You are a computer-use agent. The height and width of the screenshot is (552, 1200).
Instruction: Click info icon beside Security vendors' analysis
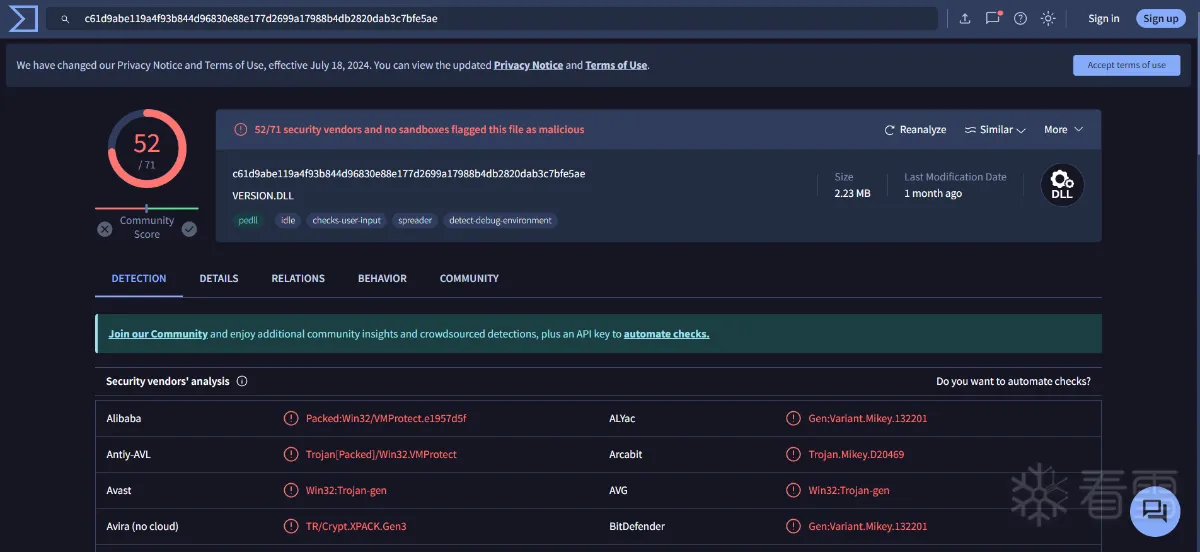(242, 381)
